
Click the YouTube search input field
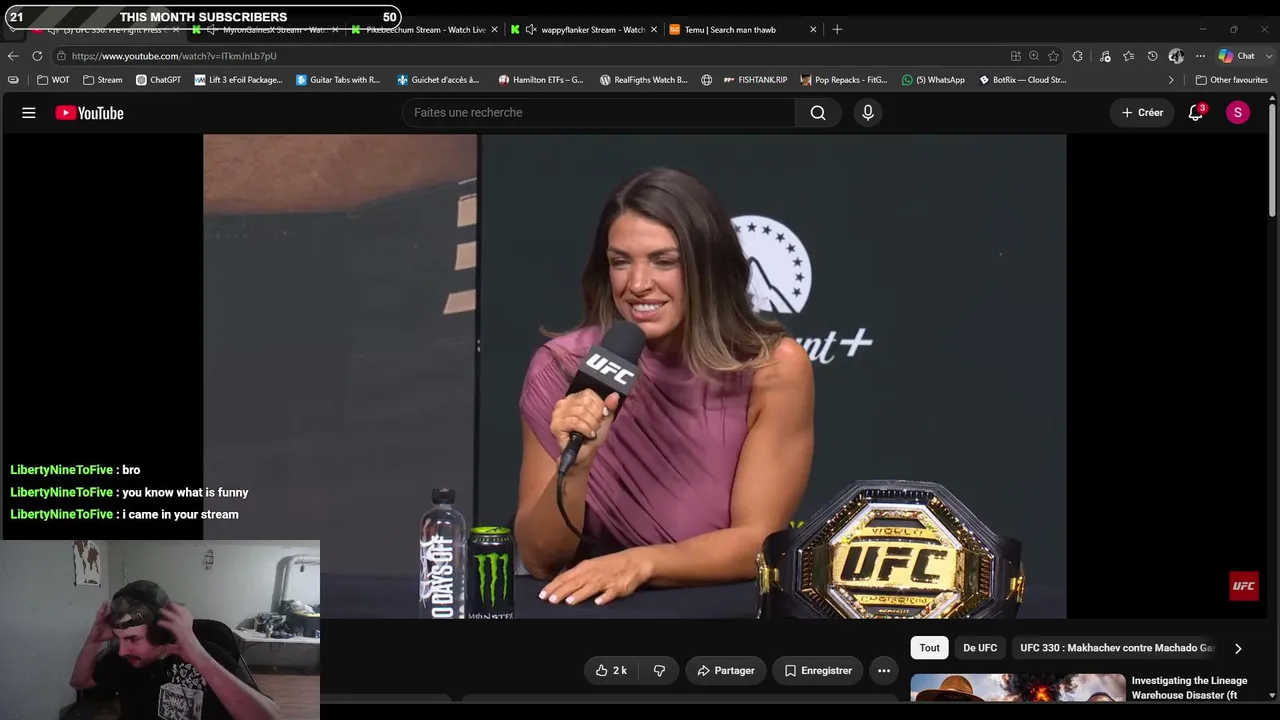click(x=598, y=113)
